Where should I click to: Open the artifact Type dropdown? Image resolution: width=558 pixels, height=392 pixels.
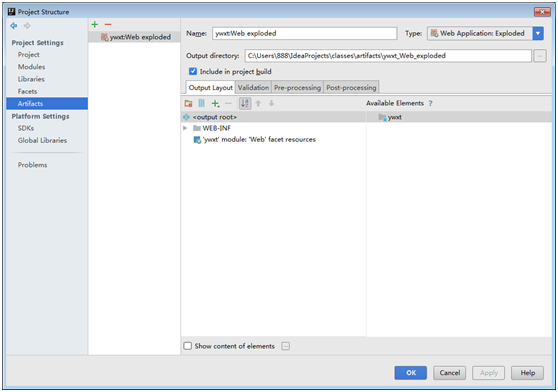(x=538, y=33)
